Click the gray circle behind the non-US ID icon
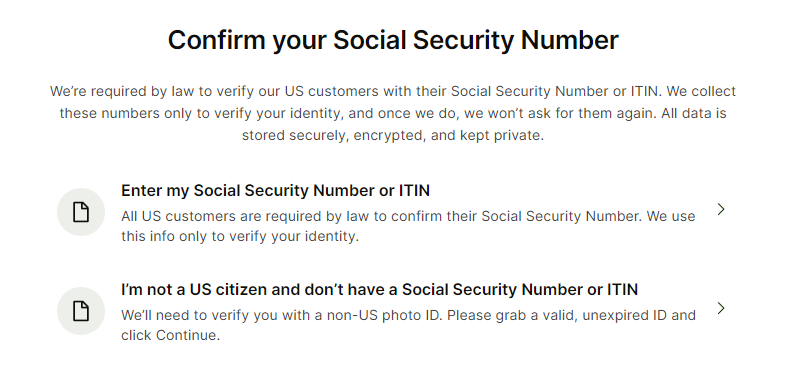The image size is (793, 387). [81, 311]
